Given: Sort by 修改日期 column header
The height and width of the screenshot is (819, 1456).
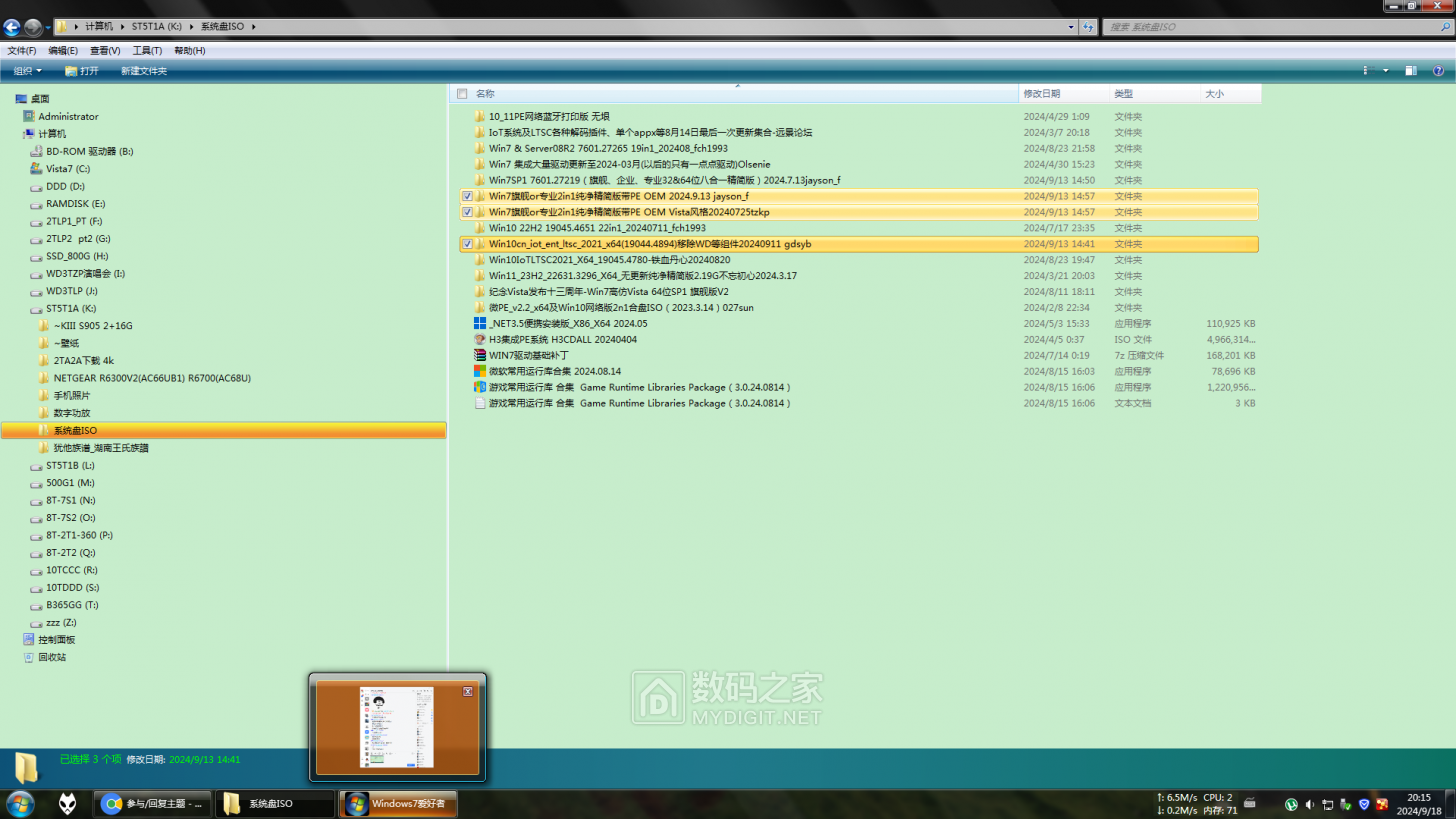Looking at the screenshot, I should point(1063,94).
